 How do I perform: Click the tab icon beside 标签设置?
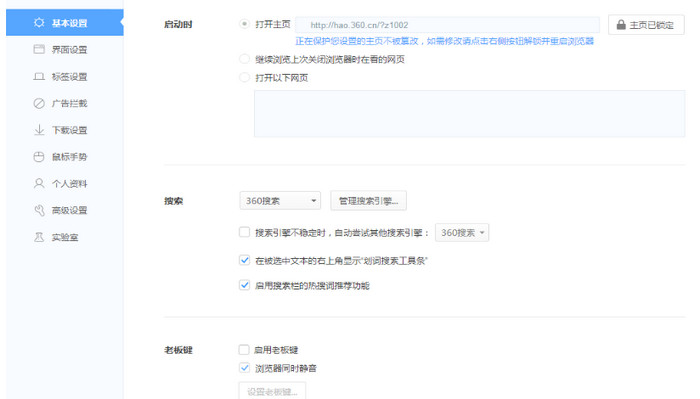click(39, 77)
